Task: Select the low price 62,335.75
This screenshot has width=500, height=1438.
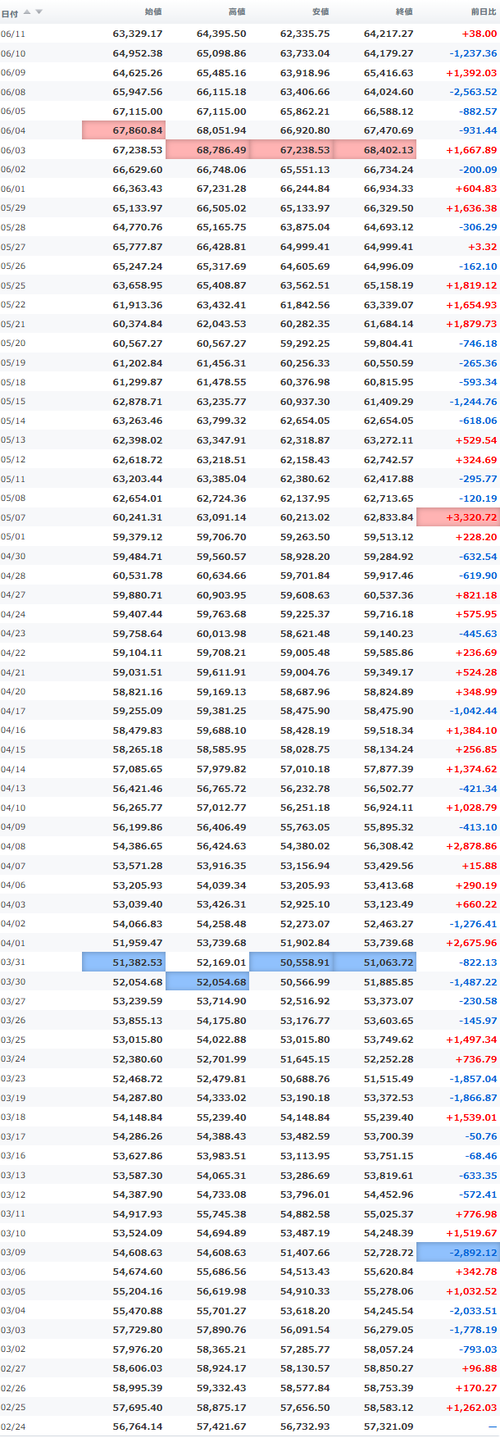Action: coord(305,33)
